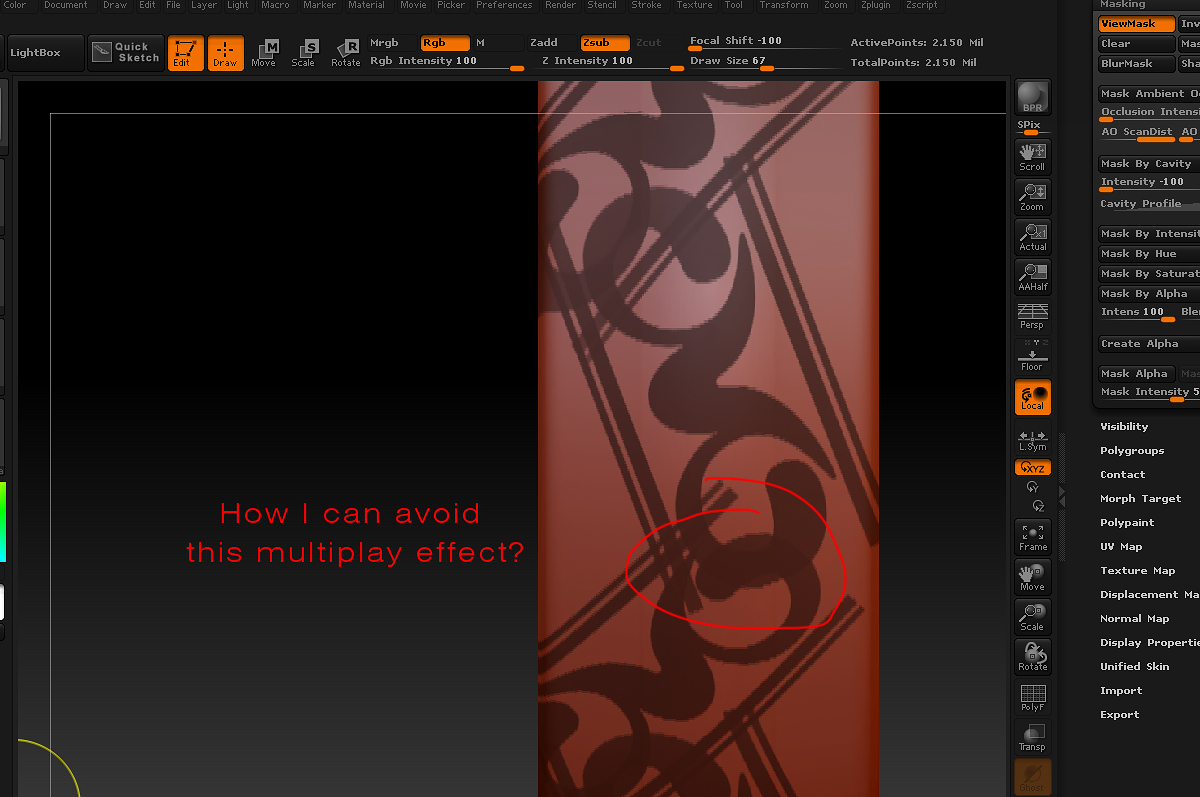
Task: Set view to Actual size
Action: 1033,237
